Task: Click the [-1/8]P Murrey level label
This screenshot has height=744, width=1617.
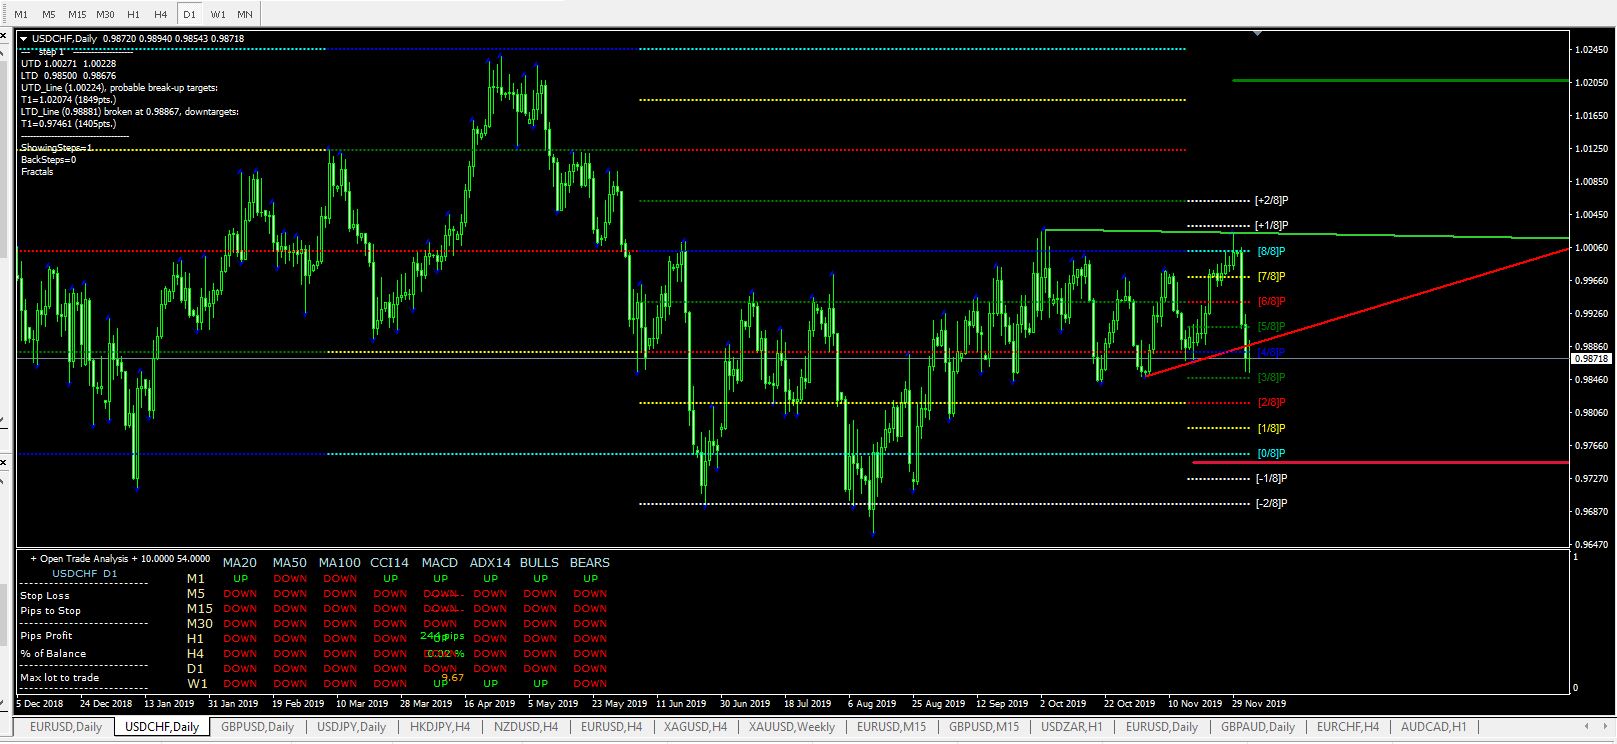Action: [1271, 479]
